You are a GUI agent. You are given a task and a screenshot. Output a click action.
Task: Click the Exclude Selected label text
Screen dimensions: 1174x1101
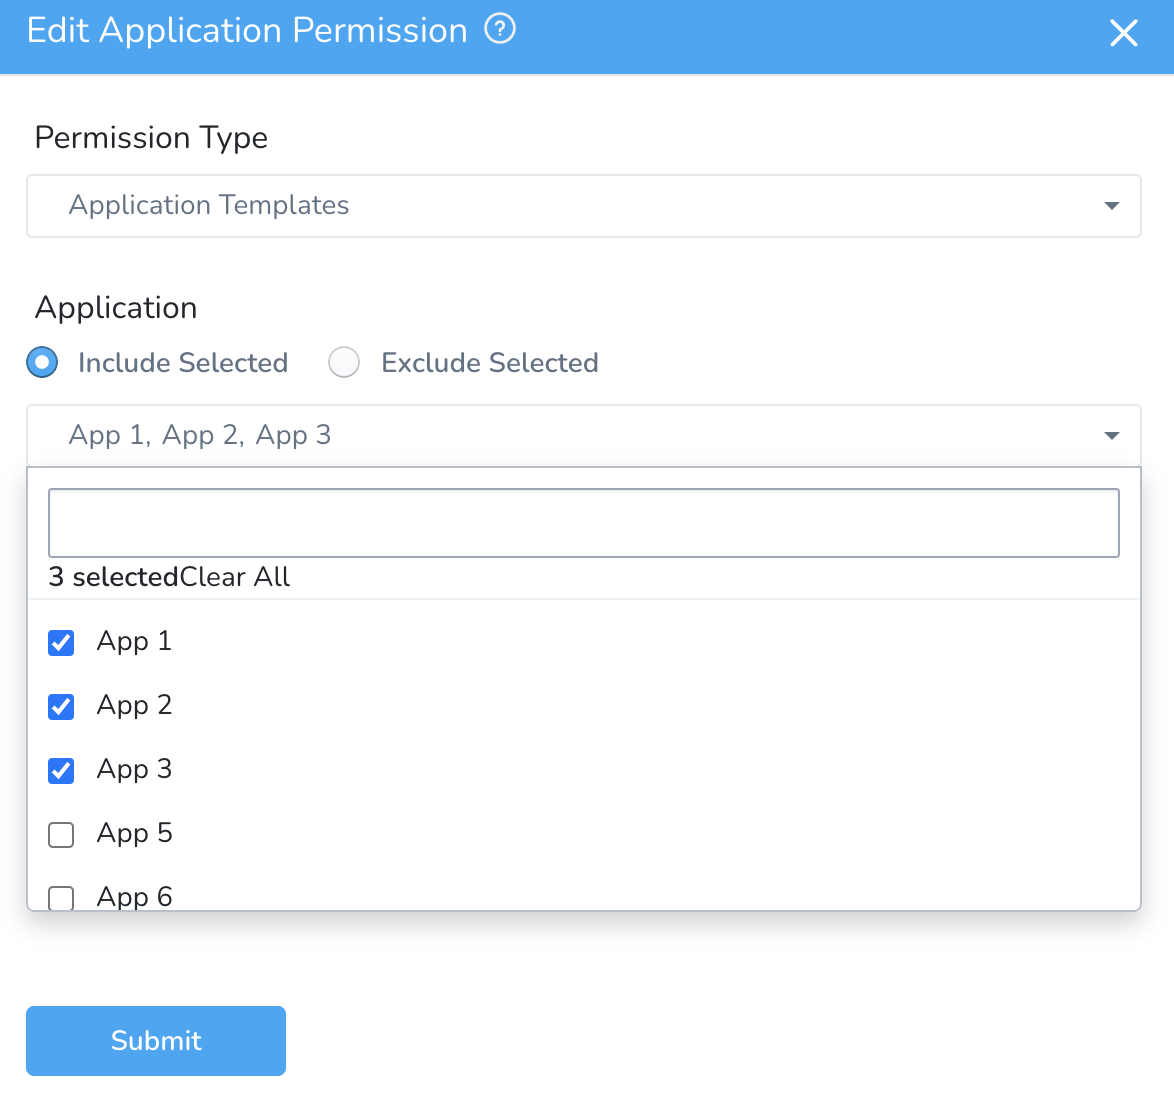tap(490, 362)
